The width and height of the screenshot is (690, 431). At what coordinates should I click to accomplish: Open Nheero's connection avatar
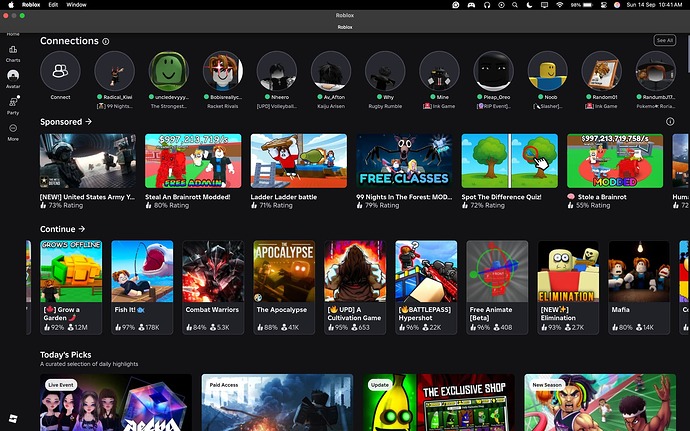277,71
